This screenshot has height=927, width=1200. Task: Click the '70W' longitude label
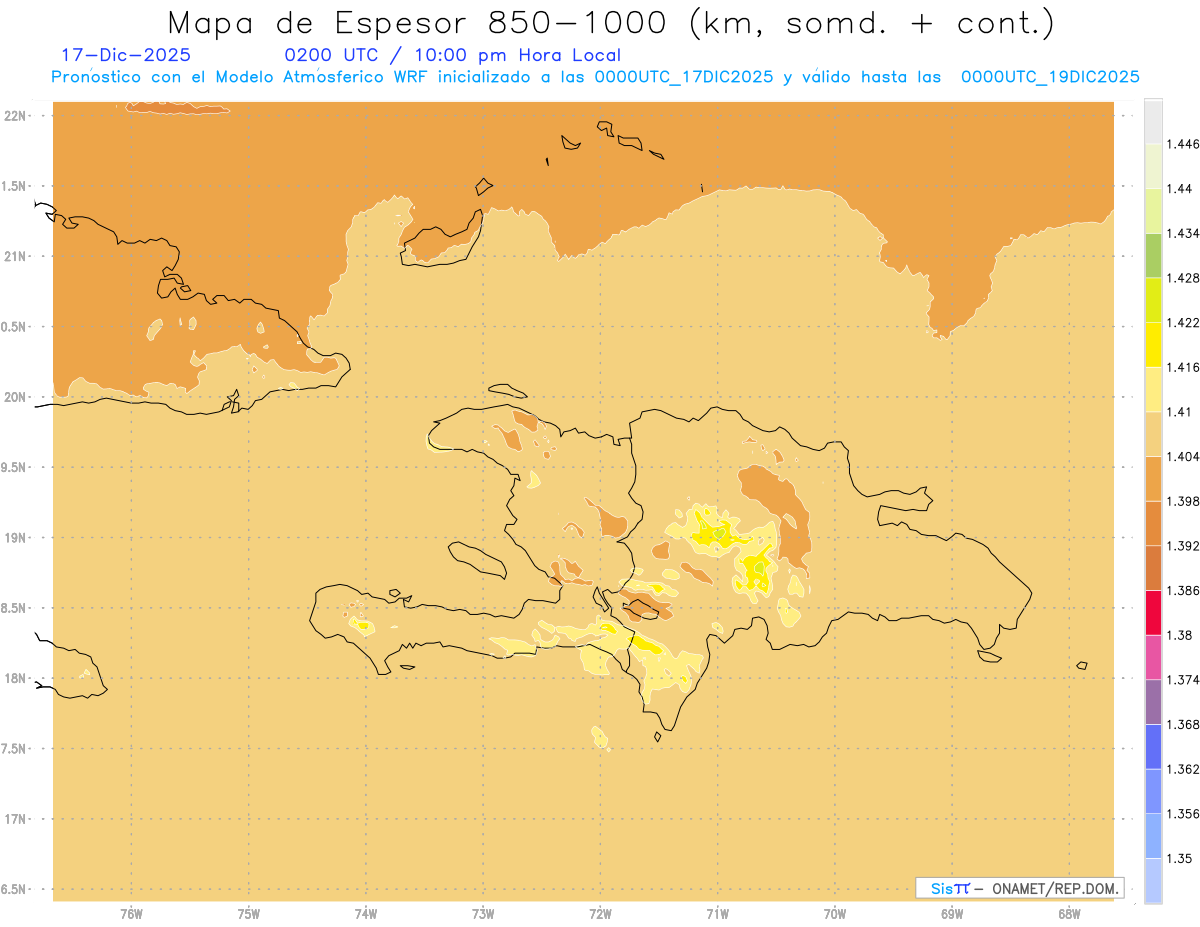[x=835, y=914]
